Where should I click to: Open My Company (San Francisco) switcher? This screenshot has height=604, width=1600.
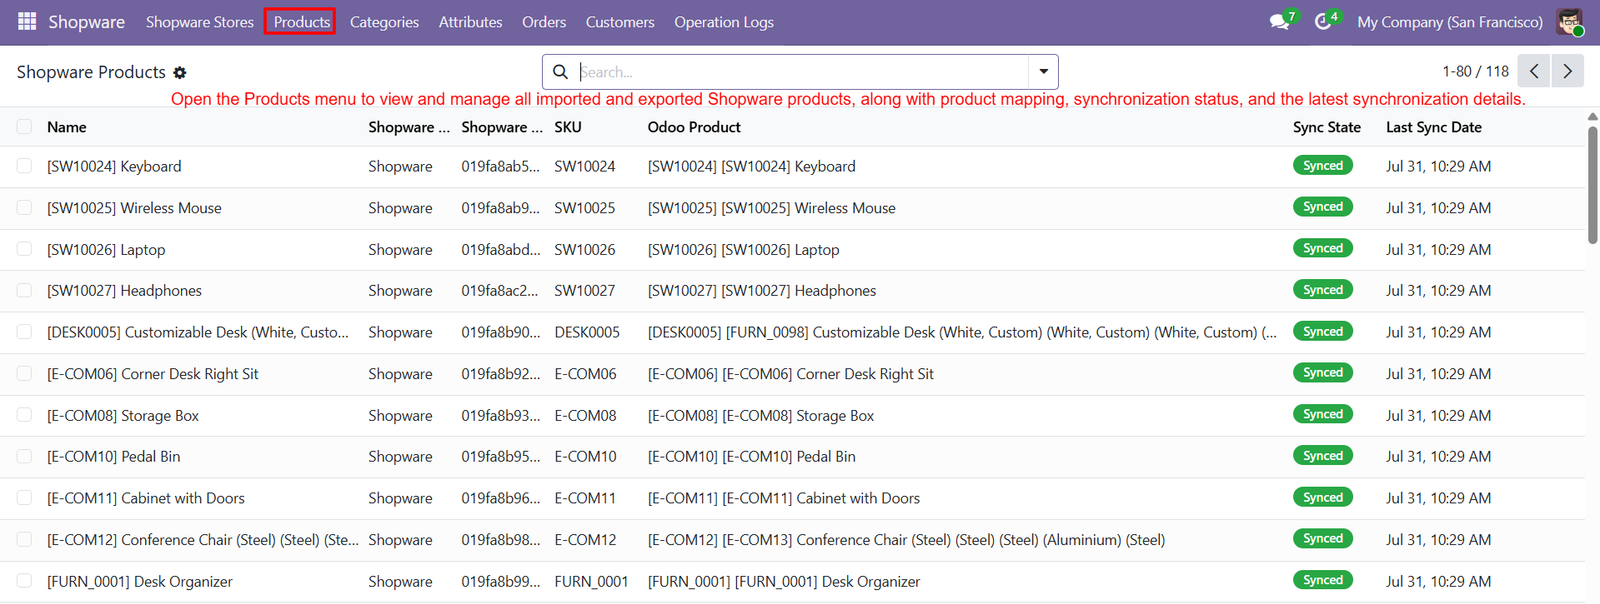pos(1449,22)
